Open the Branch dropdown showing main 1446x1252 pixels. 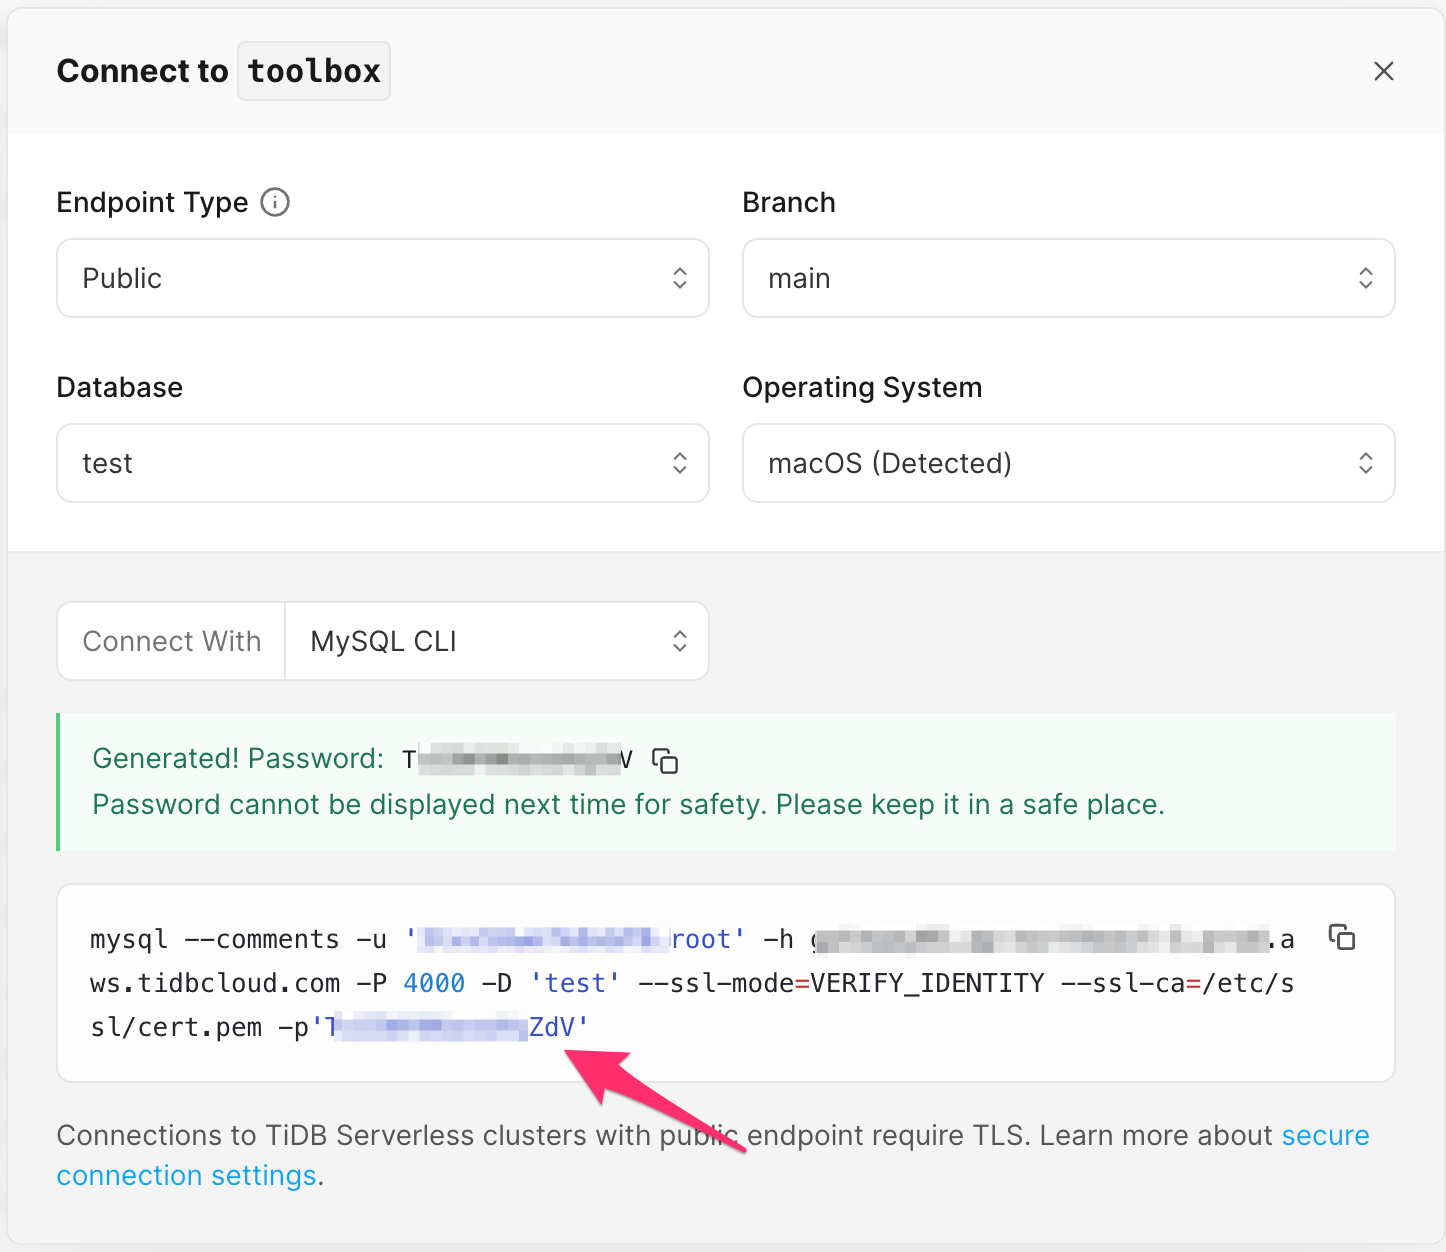(x=1068, y=278)
